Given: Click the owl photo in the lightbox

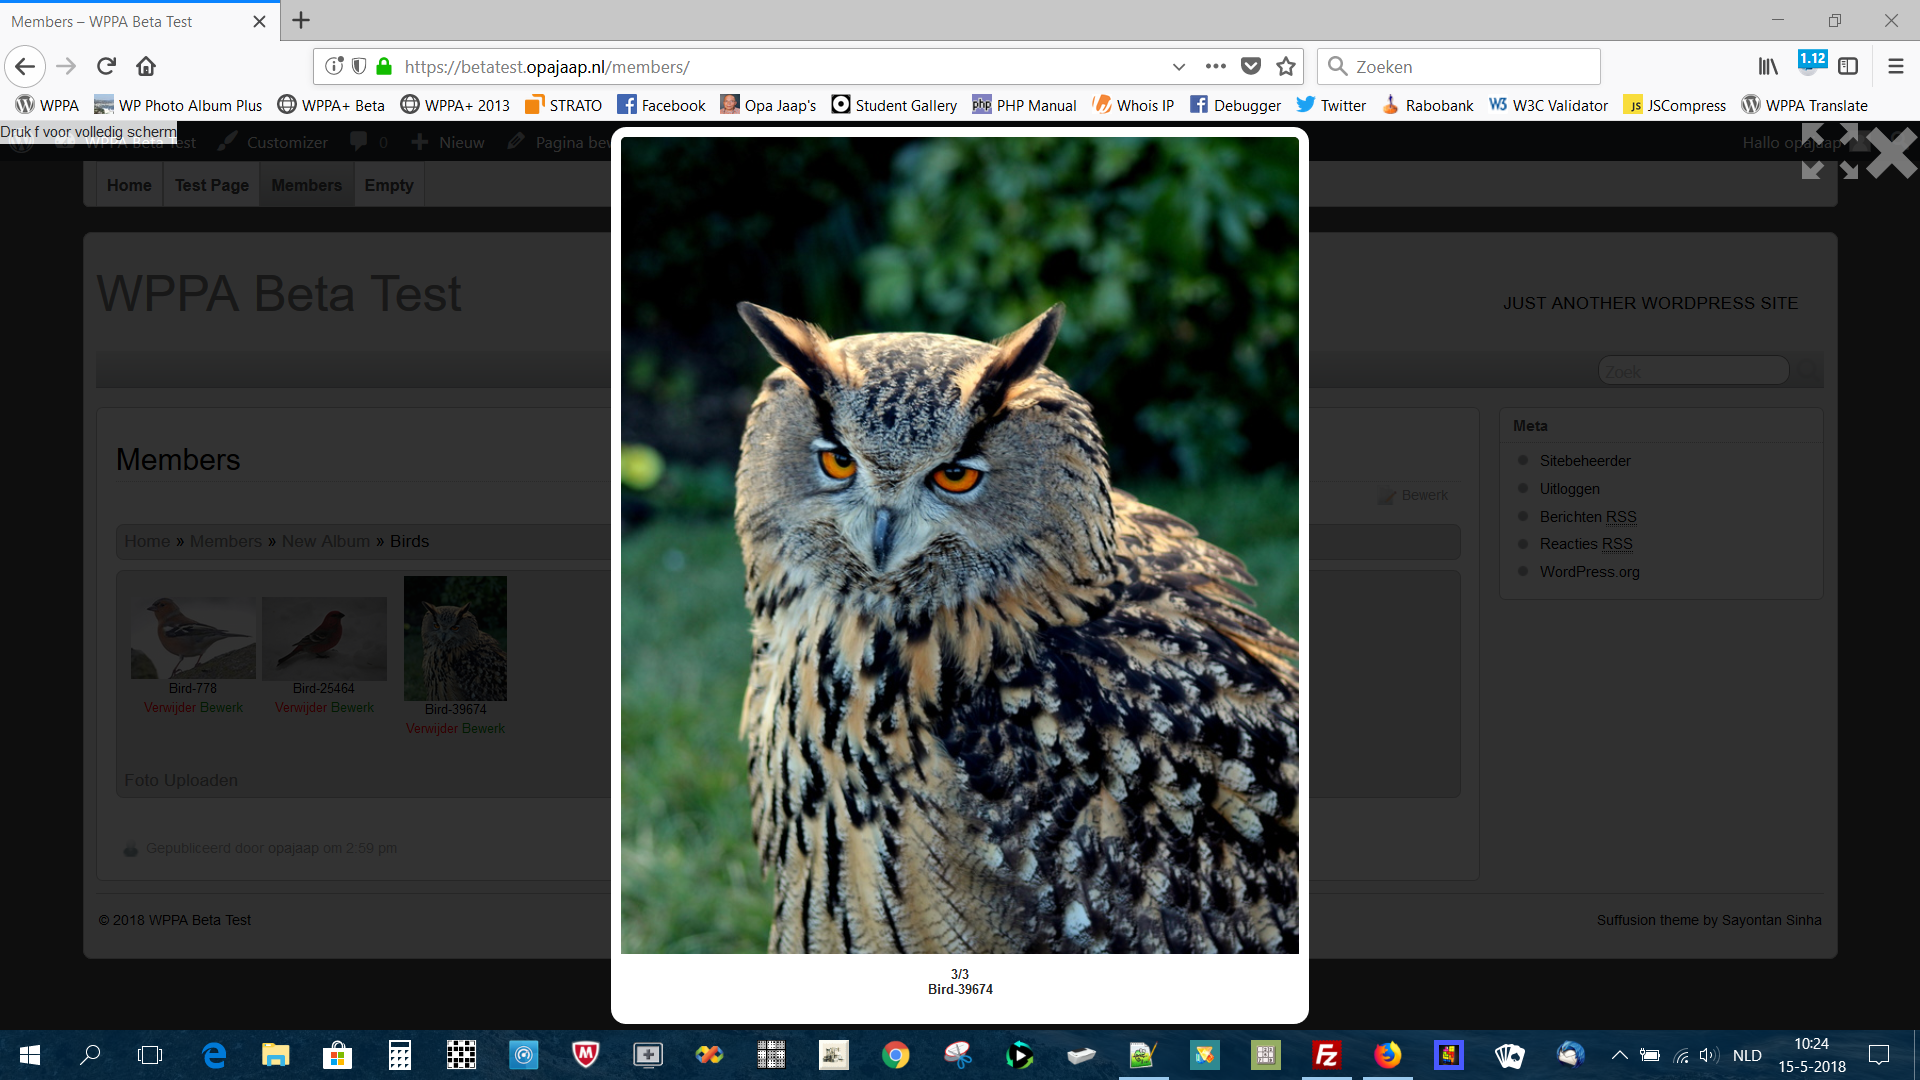Looking at the screenshot, I should [960, 545].
